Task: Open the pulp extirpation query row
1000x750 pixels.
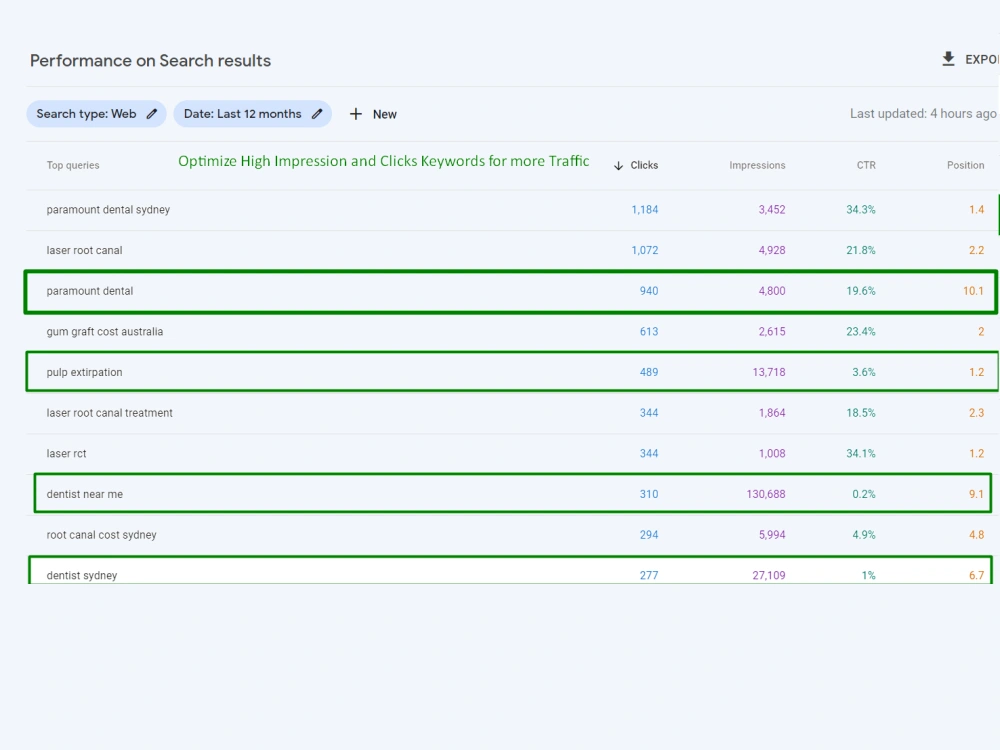Action: pos(512,372)
